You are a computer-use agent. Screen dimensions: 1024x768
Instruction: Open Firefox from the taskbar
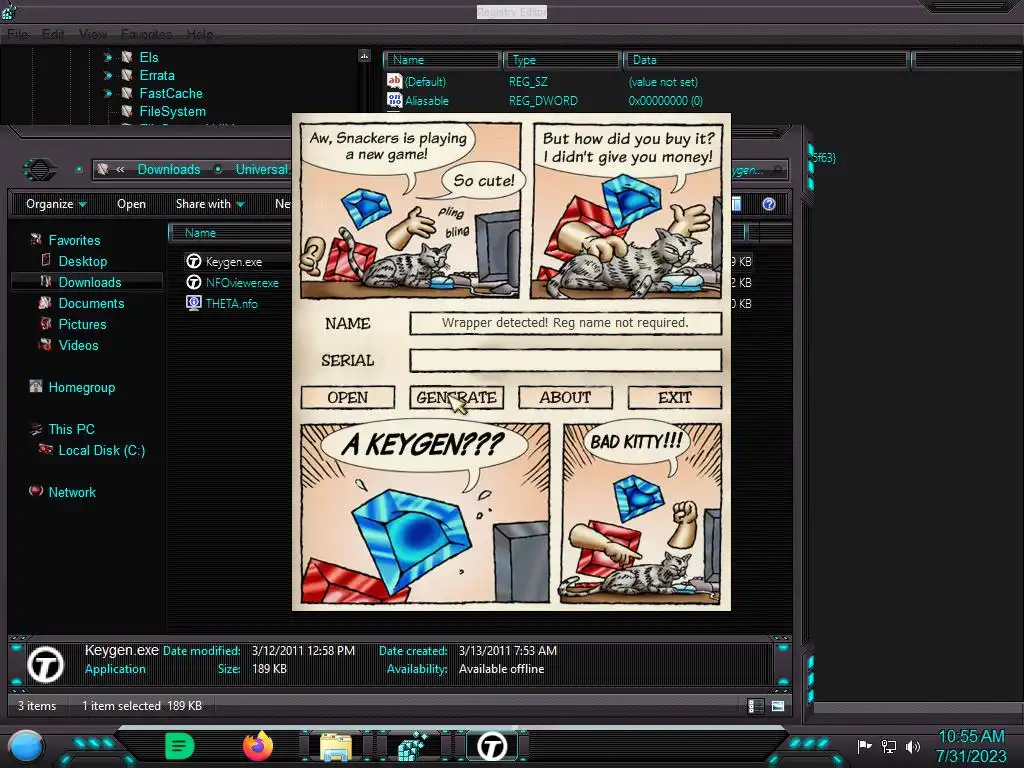pos(258,746)
